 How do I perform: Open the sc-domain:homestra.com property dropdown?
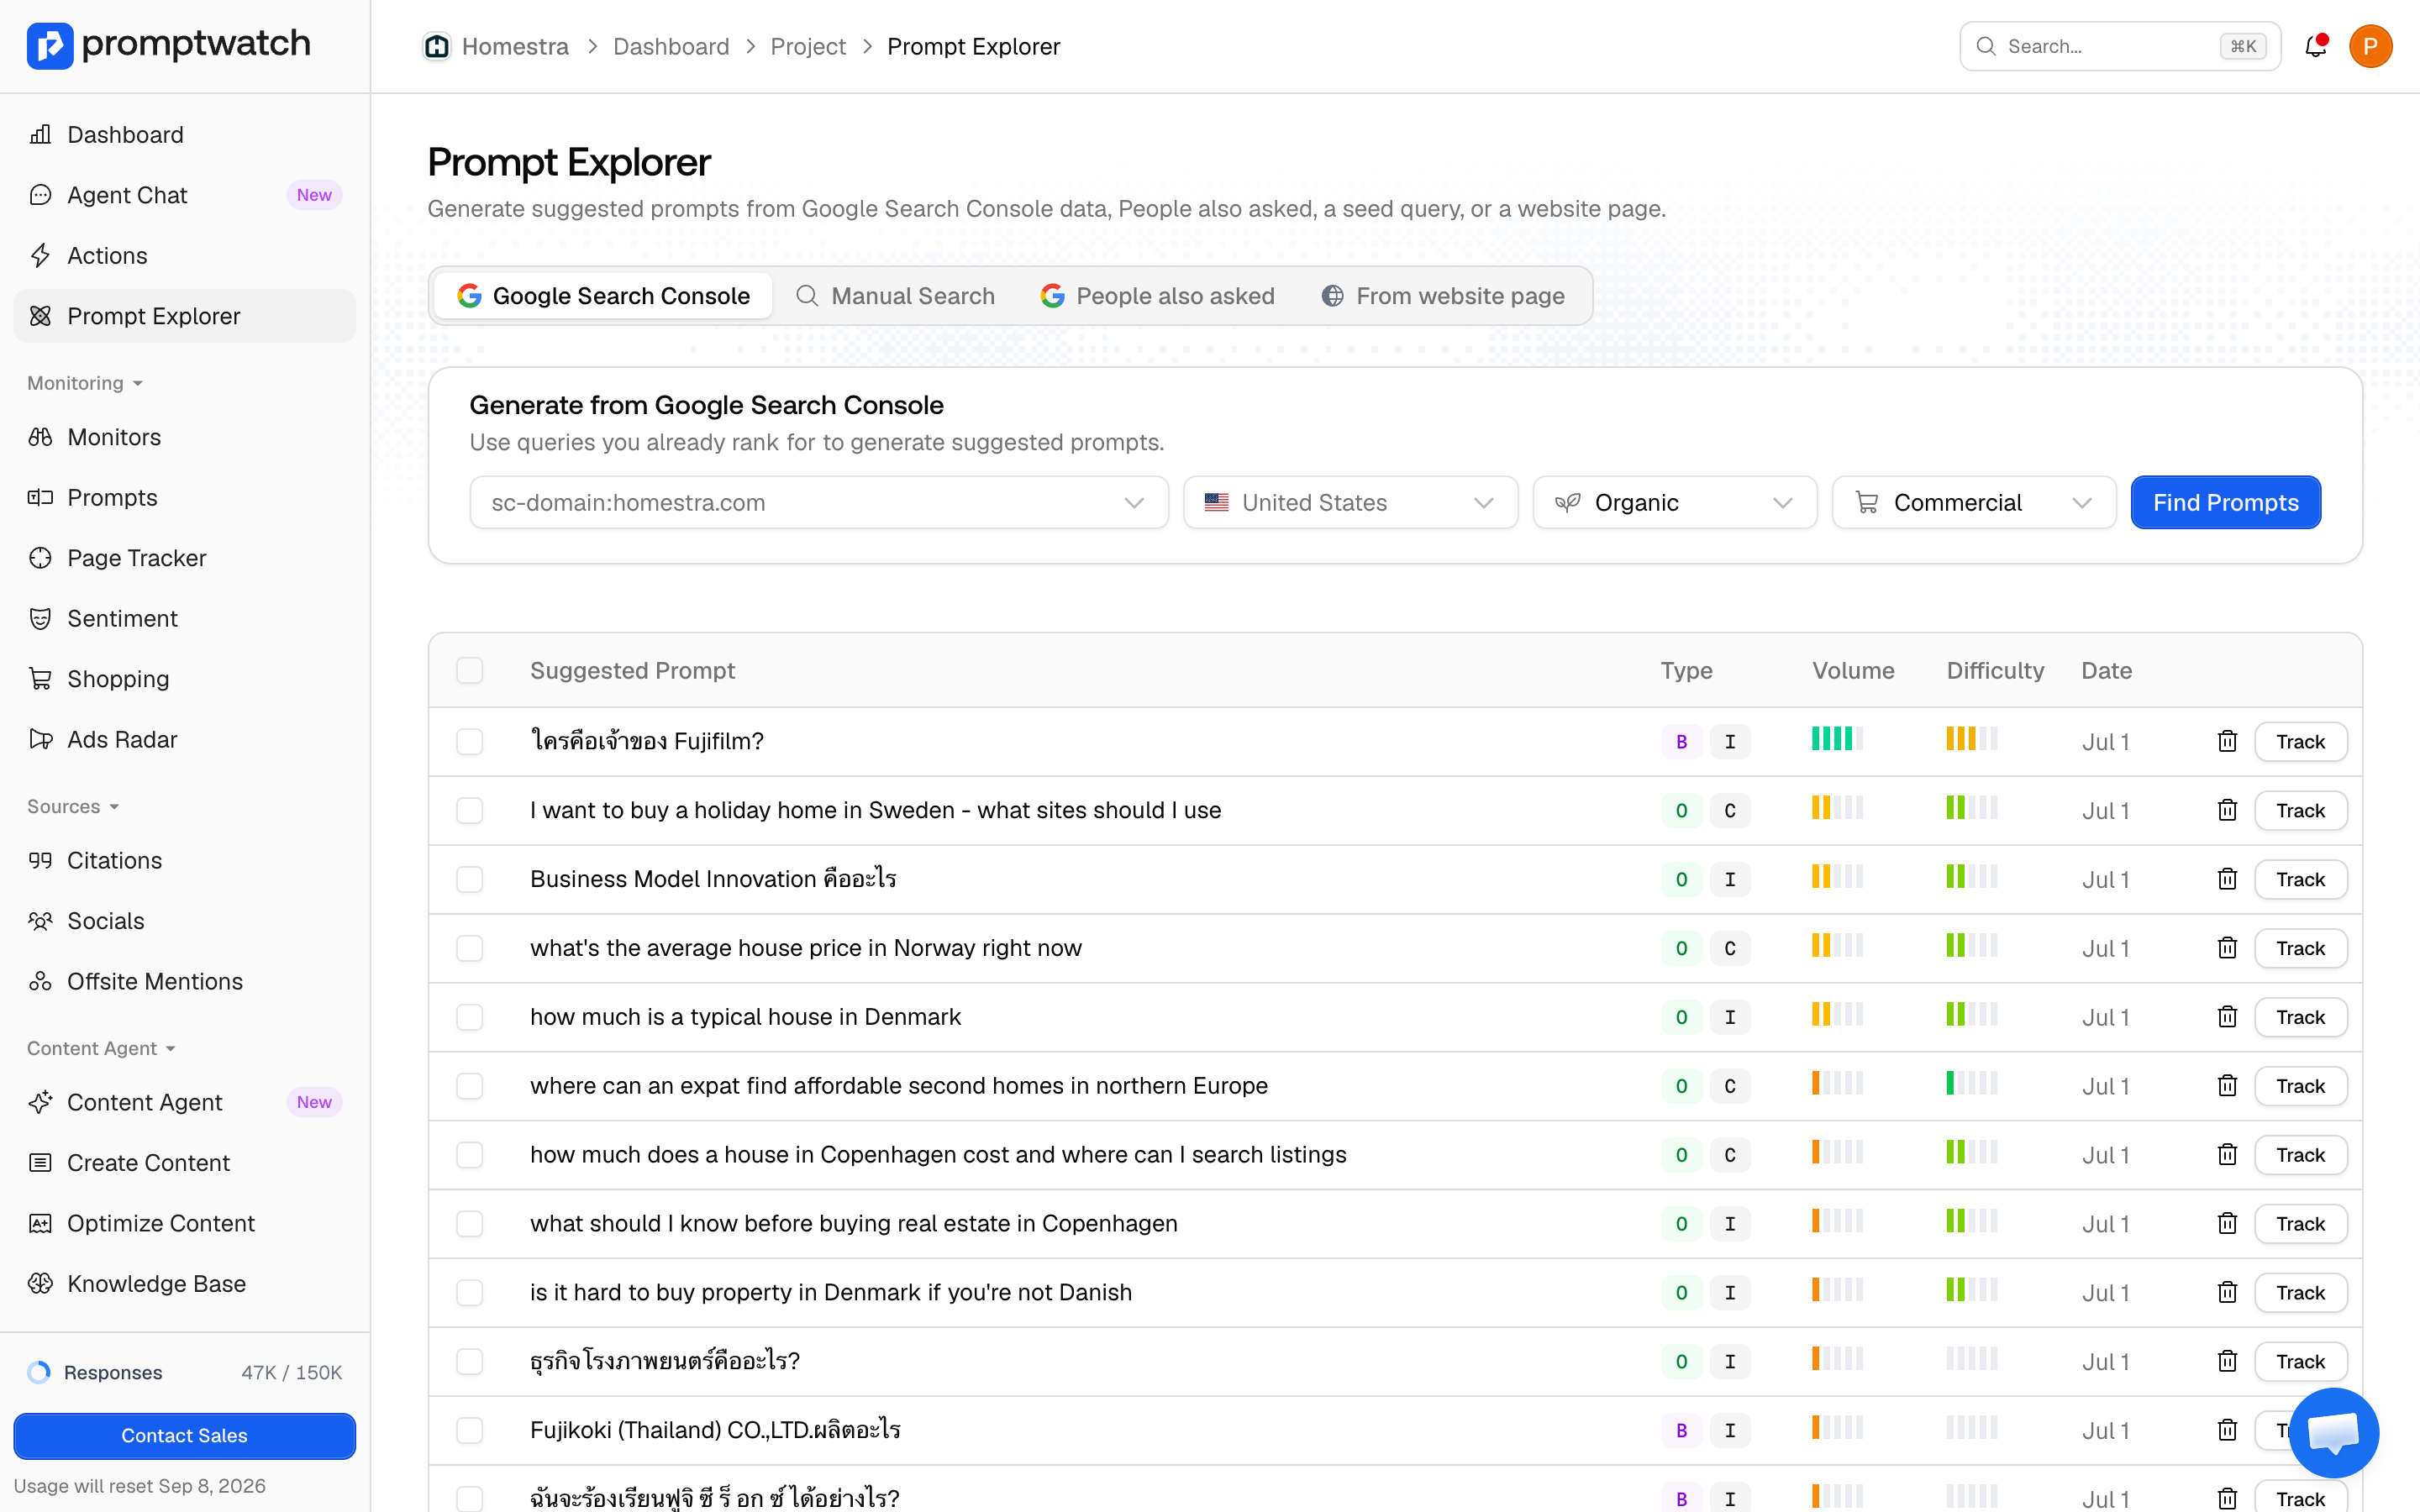[x=818, y=502]
